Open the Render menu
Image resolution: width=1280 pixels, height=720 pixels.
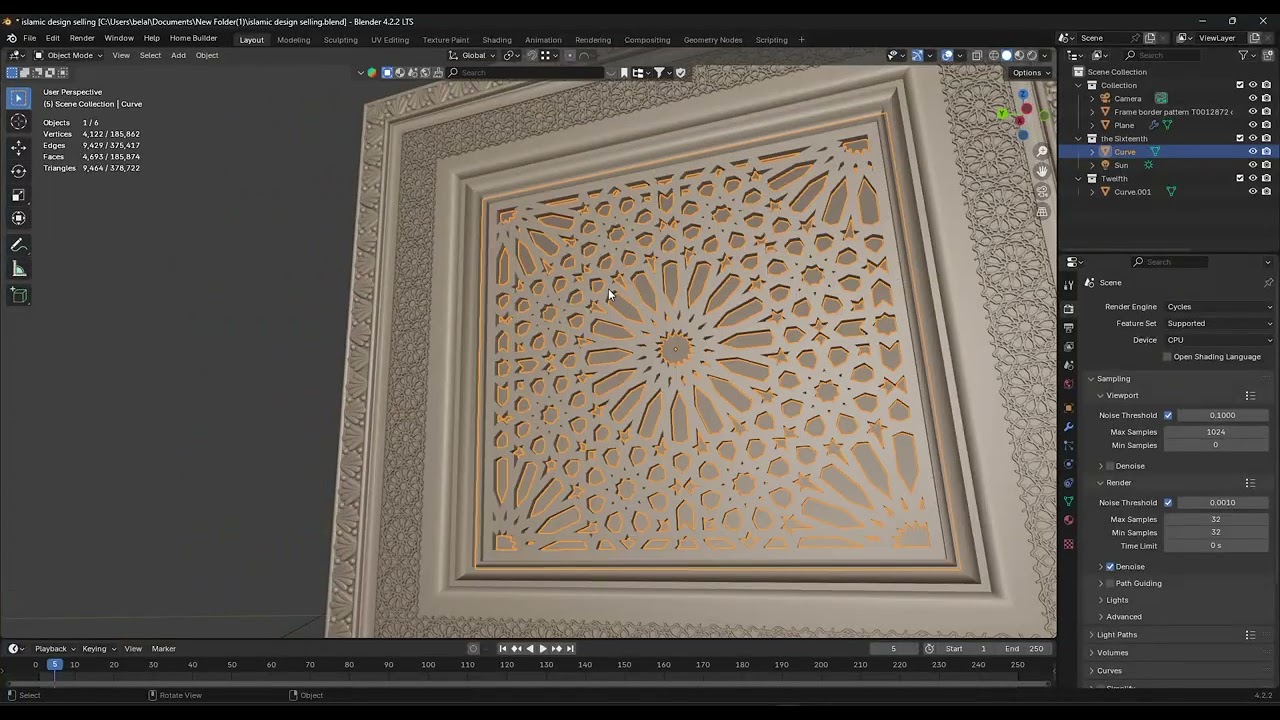click(x=82, y=38)
